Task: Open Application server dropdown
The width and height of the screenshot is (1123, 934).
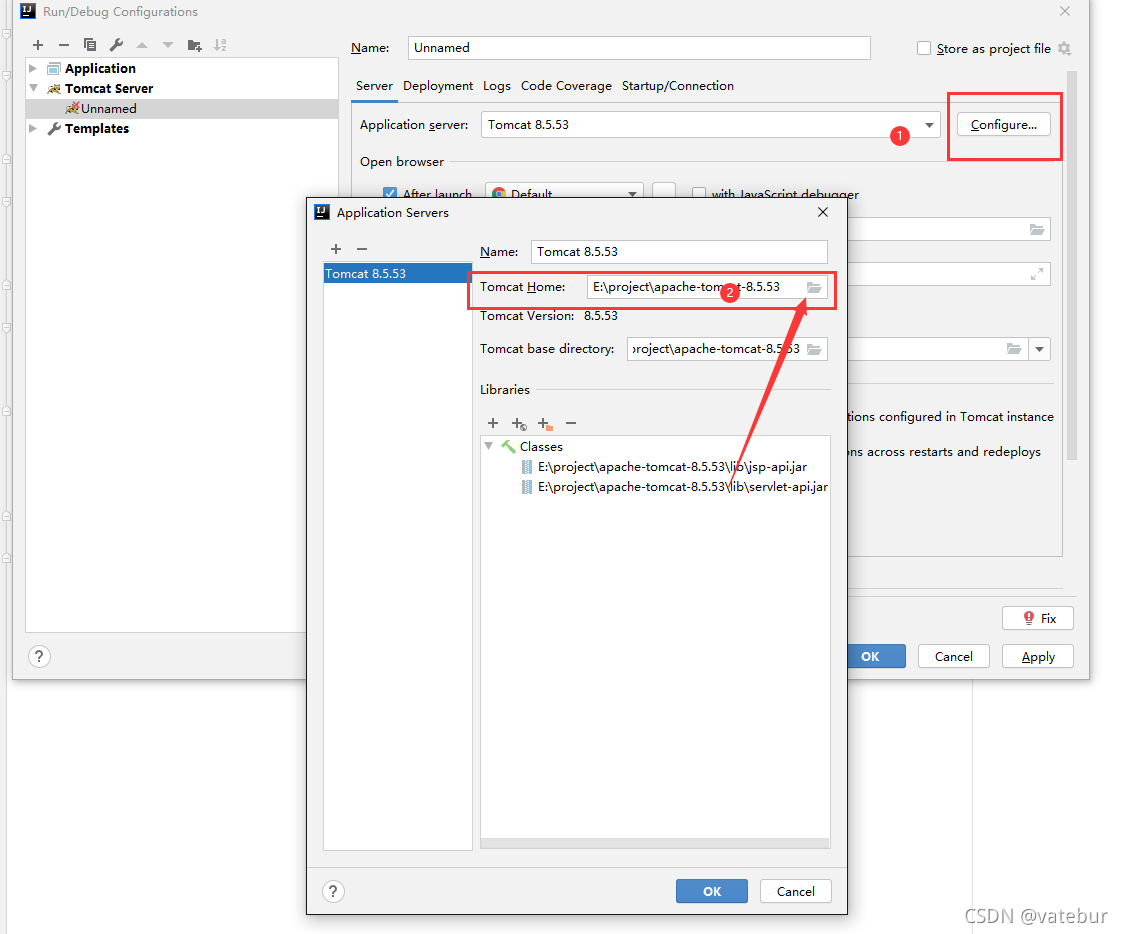Action: pos(929,125)
